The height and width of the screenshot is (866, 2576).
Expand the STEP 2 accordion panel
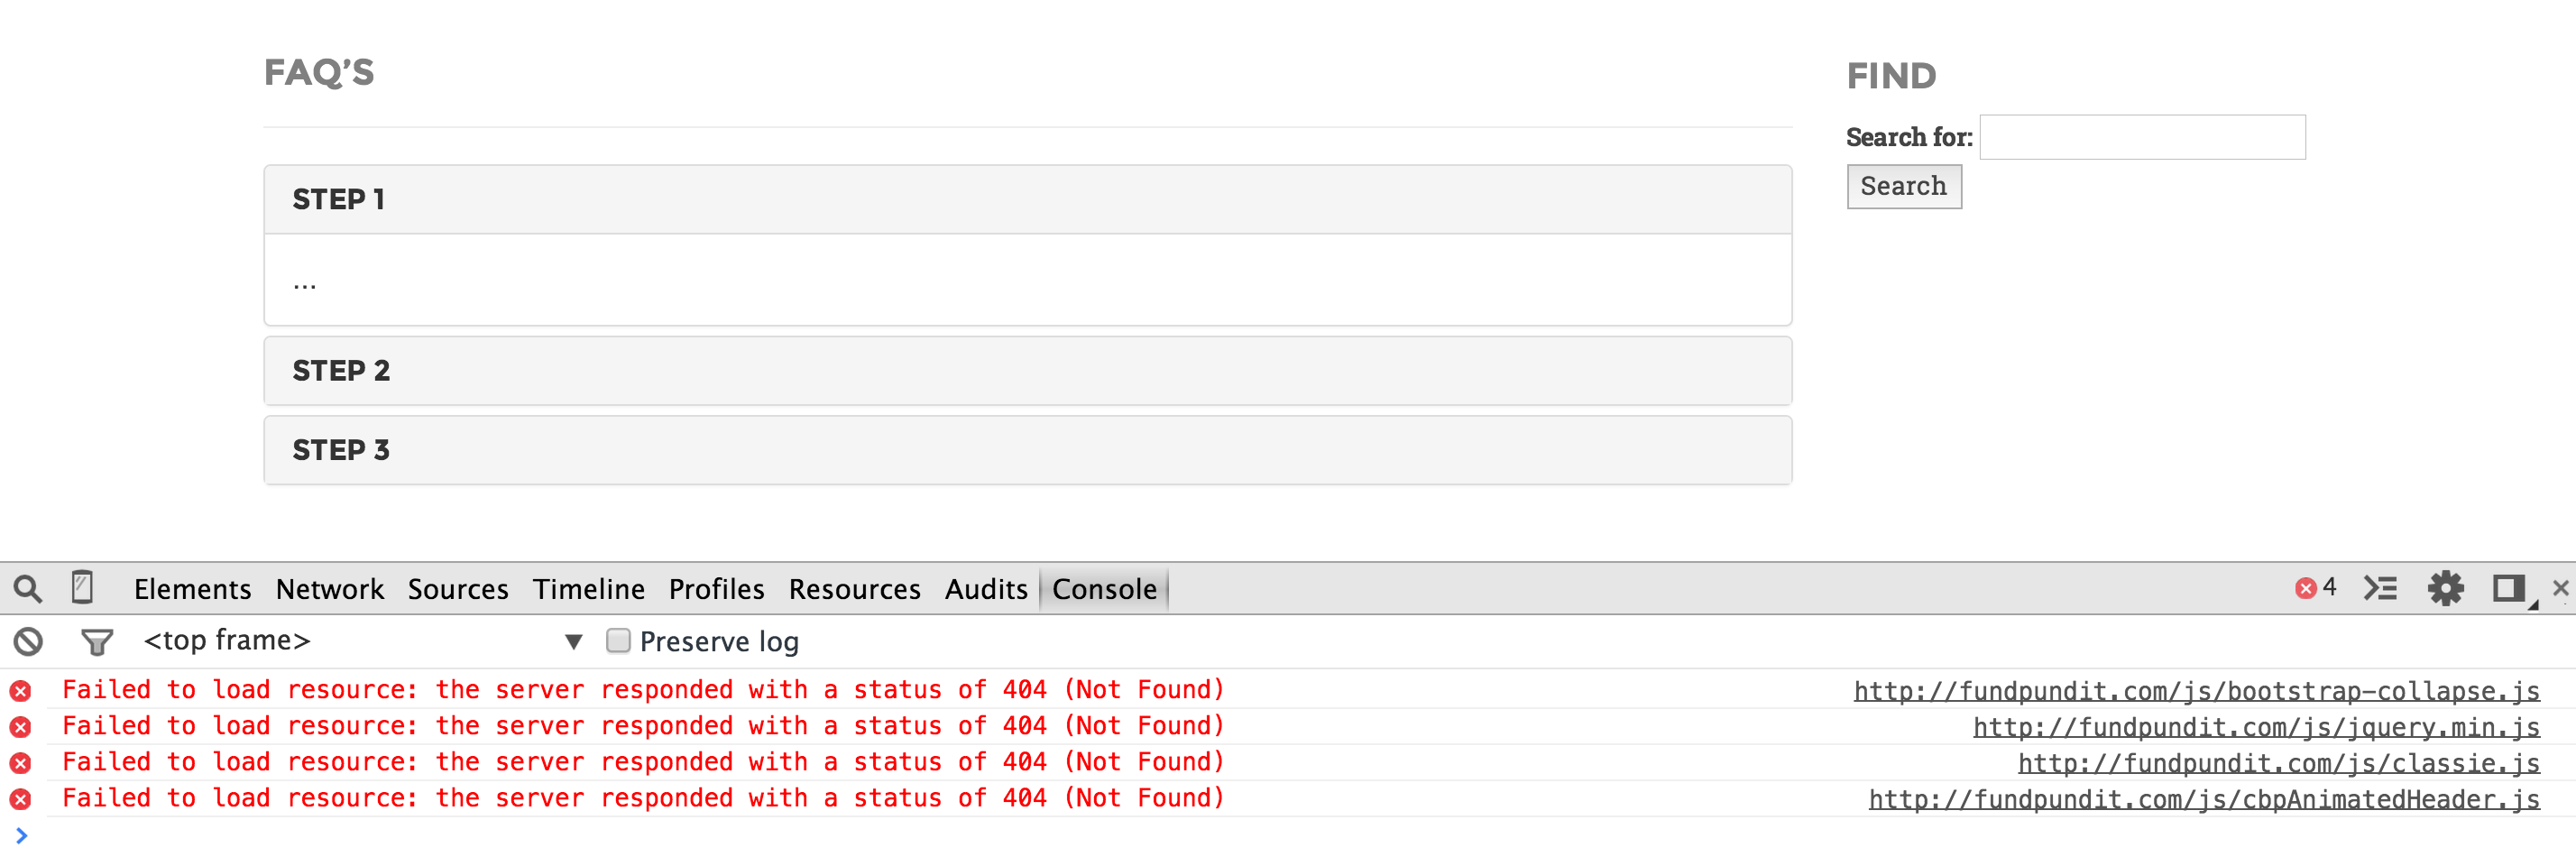click(x=1027, y=371)
